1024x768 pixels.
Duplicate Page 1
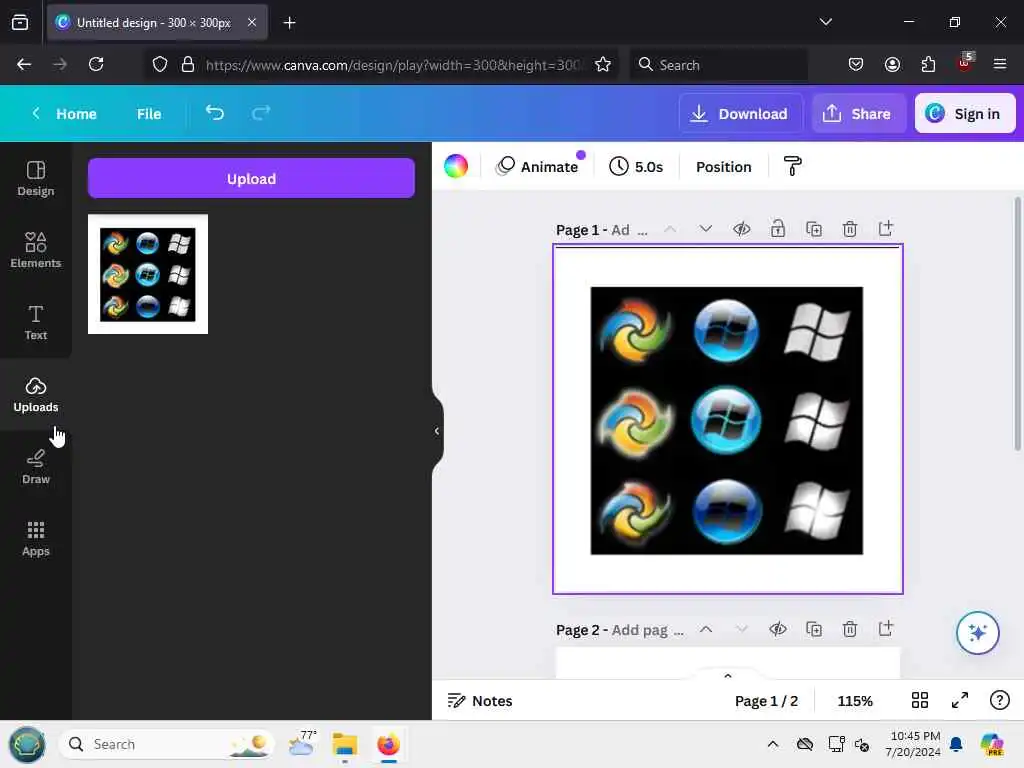coord(814,229)
